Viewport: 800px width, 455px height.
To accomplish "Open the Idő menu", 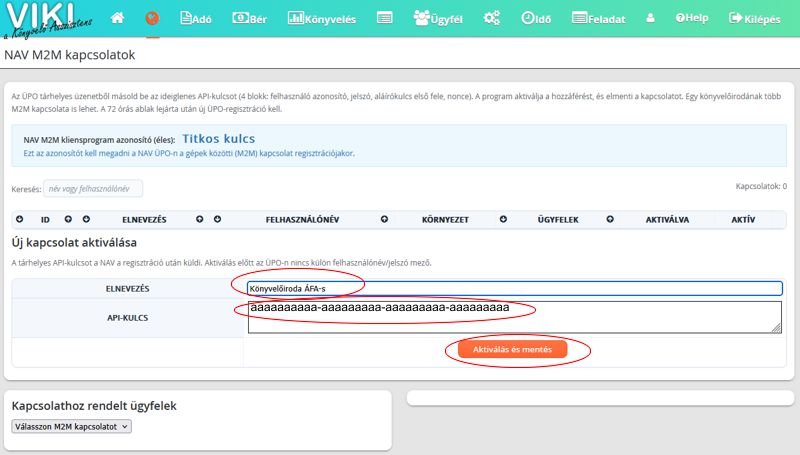I will pos(536,18).
